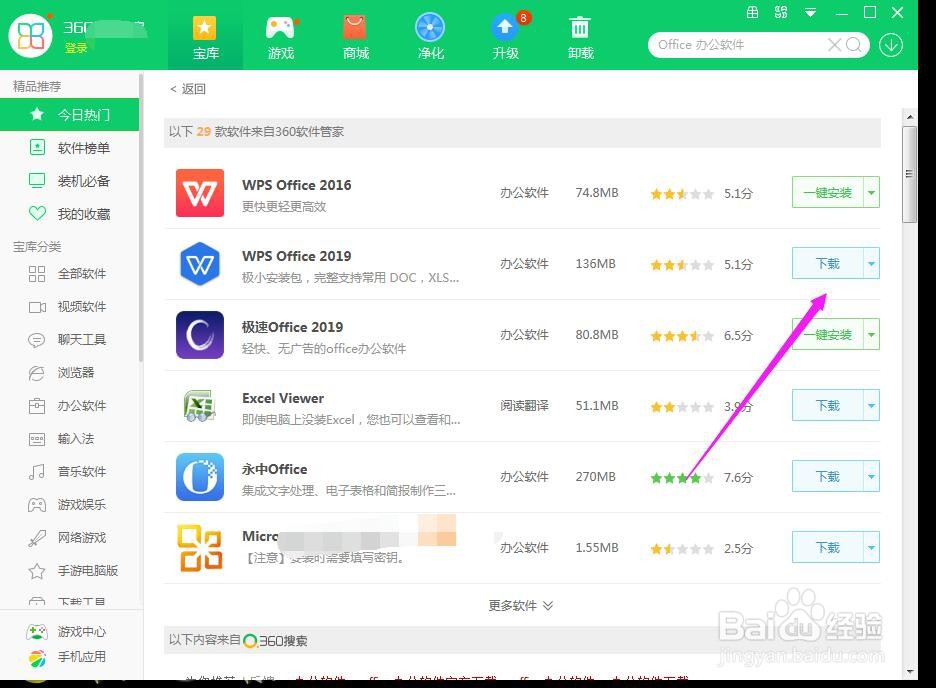This screenshot has height=688, width=936.
Task: Click the 永中Office app icon
Action: click(x=200, y=477)
